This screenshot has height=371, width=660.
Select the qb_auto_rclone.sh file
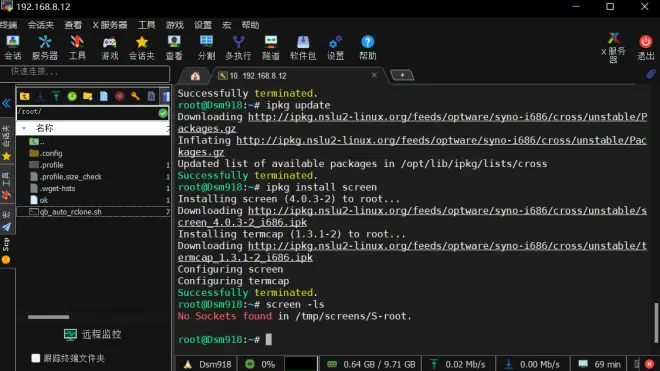(x=66, y=212)
